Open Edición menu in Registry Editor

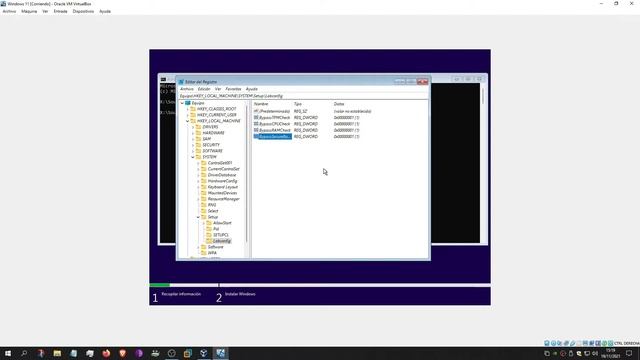pyautogui.click(x=204, y=89)
